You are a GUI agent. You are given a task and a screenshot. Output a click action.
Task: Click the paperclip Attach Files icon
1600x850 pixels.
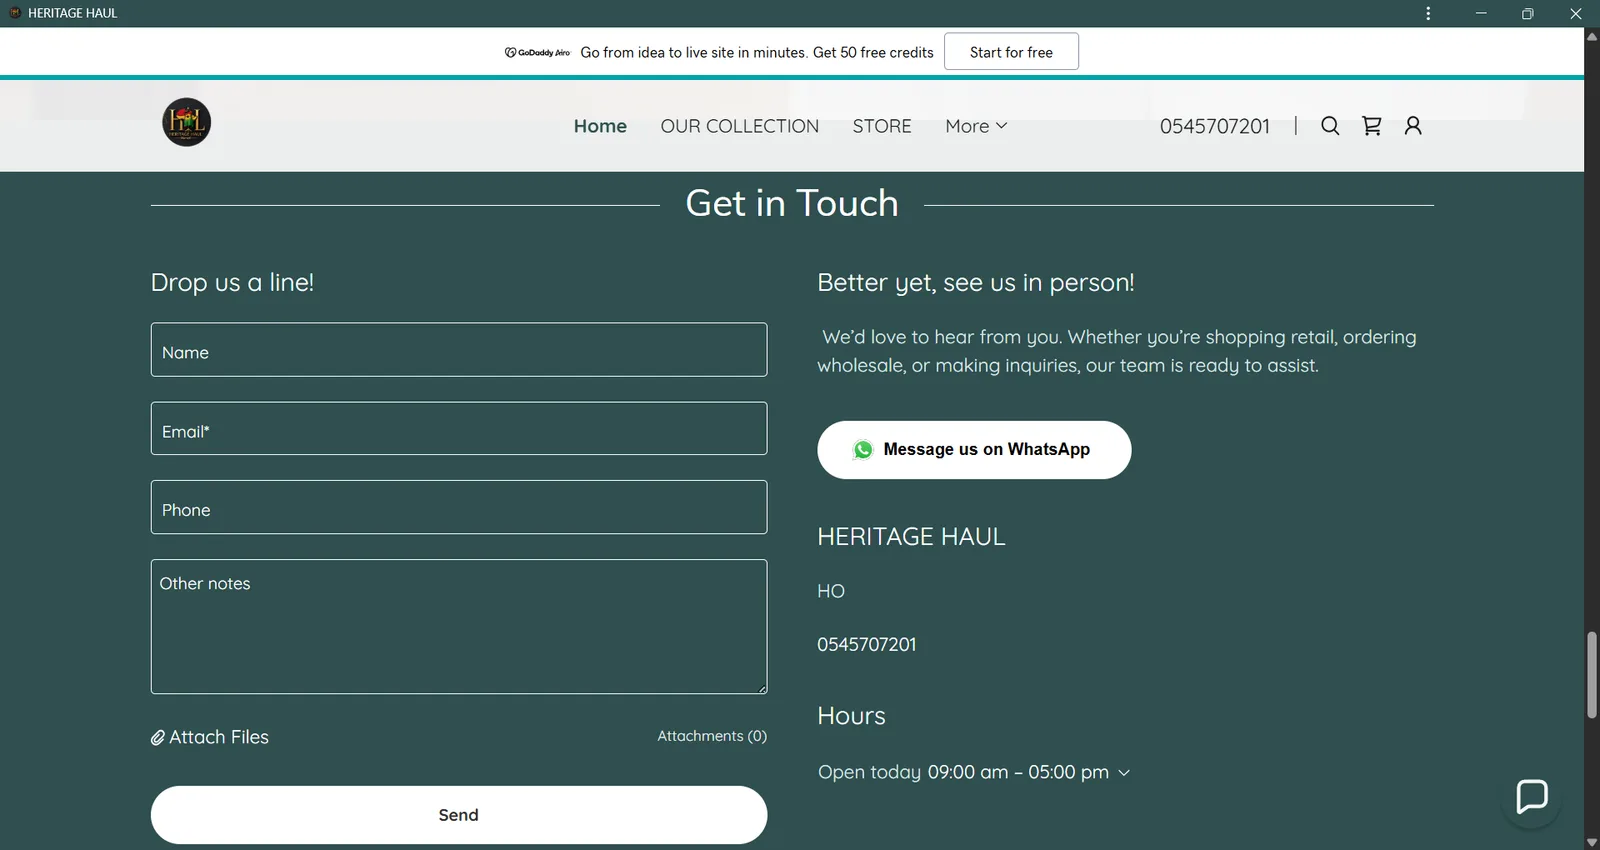pyautogui.click(x=158, y=738)
